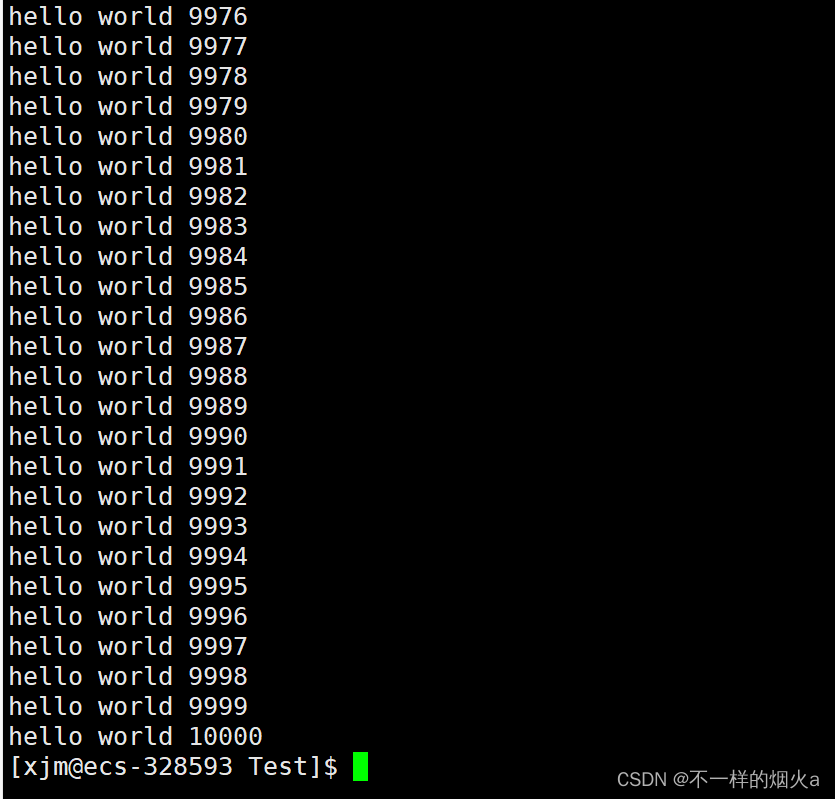Viewport: 835px width, 799px height.
Task: Click the number 9998 in output
Action: click(x=218, y=677)
